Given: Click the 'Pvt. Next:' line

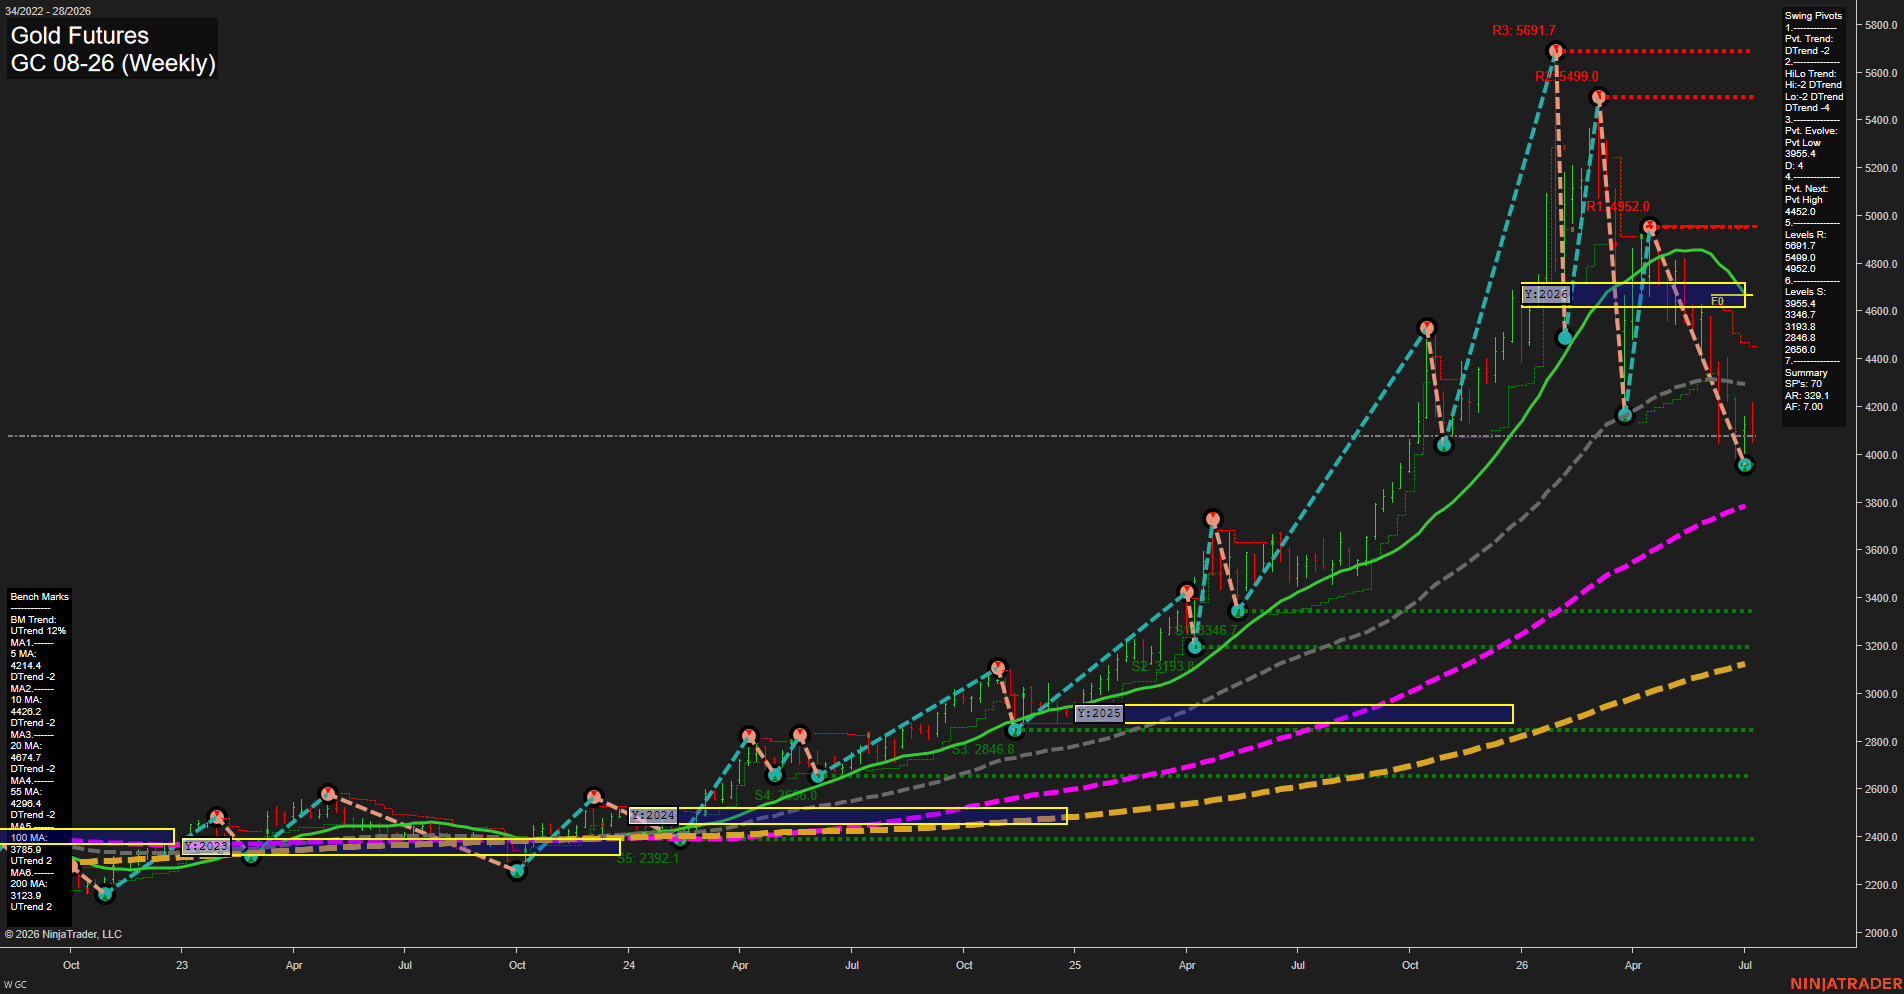Looking at the screenshot, I should tap(1806, 189).
